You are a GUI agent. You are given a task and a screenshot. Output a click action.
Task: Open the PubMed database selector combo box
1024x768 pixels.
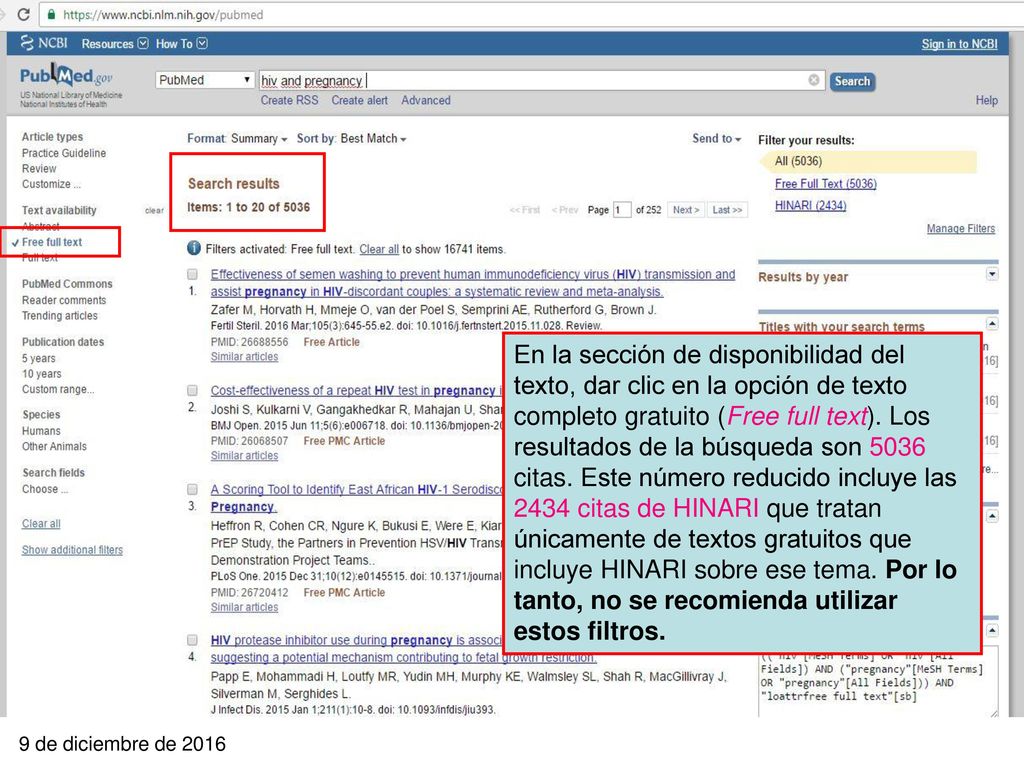[x=204, y=80]
